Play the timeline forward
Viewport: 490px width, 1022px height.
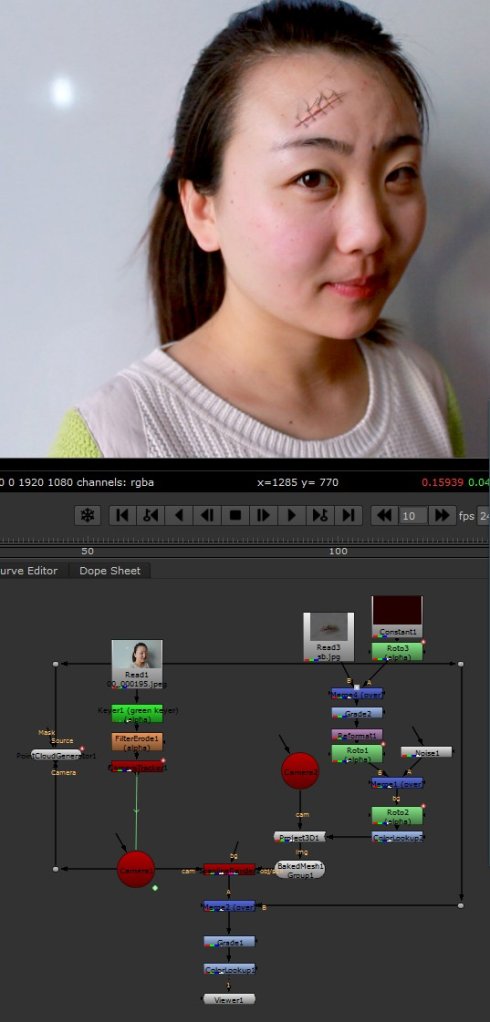[x=292, y=515]
